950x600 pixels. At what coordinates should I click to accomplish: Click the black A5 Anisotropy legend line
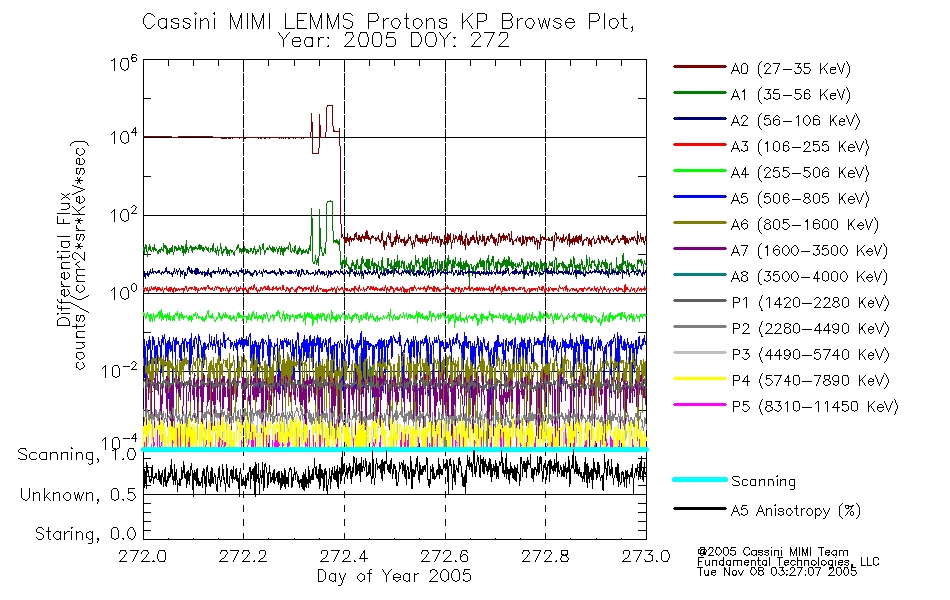pos(700,508)
